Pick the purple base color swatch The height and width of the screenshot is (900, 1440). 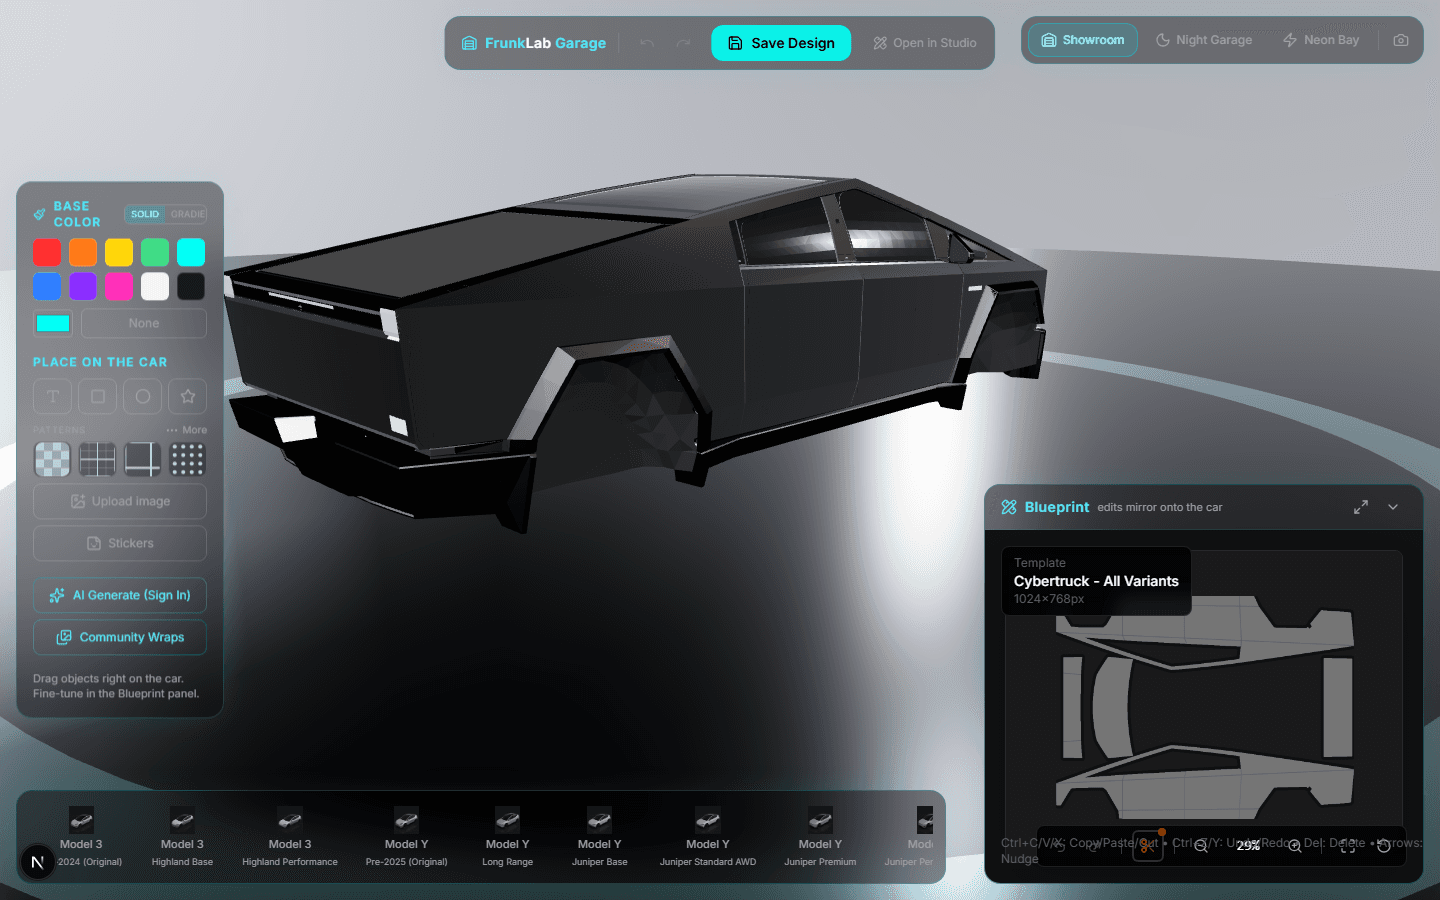(x=83, y=286)
